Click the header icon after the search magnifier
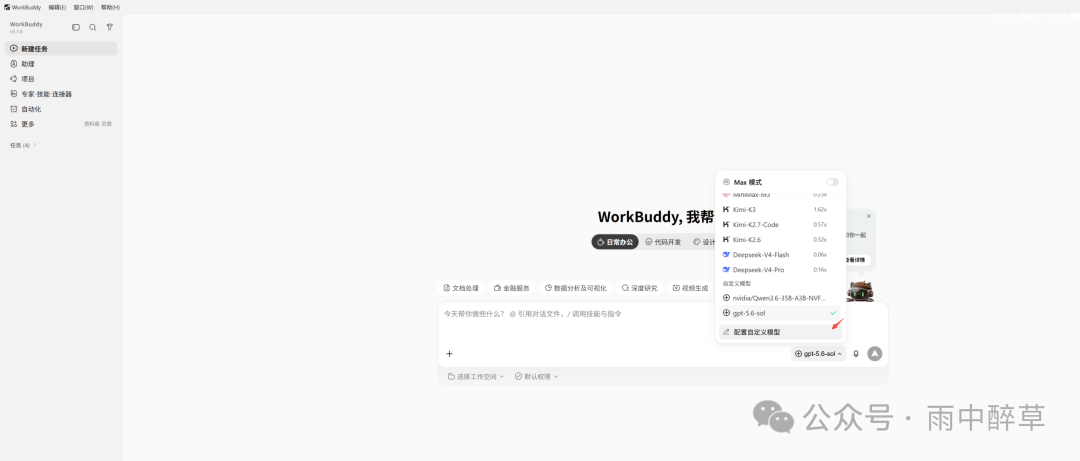 (x=110, y=28)
